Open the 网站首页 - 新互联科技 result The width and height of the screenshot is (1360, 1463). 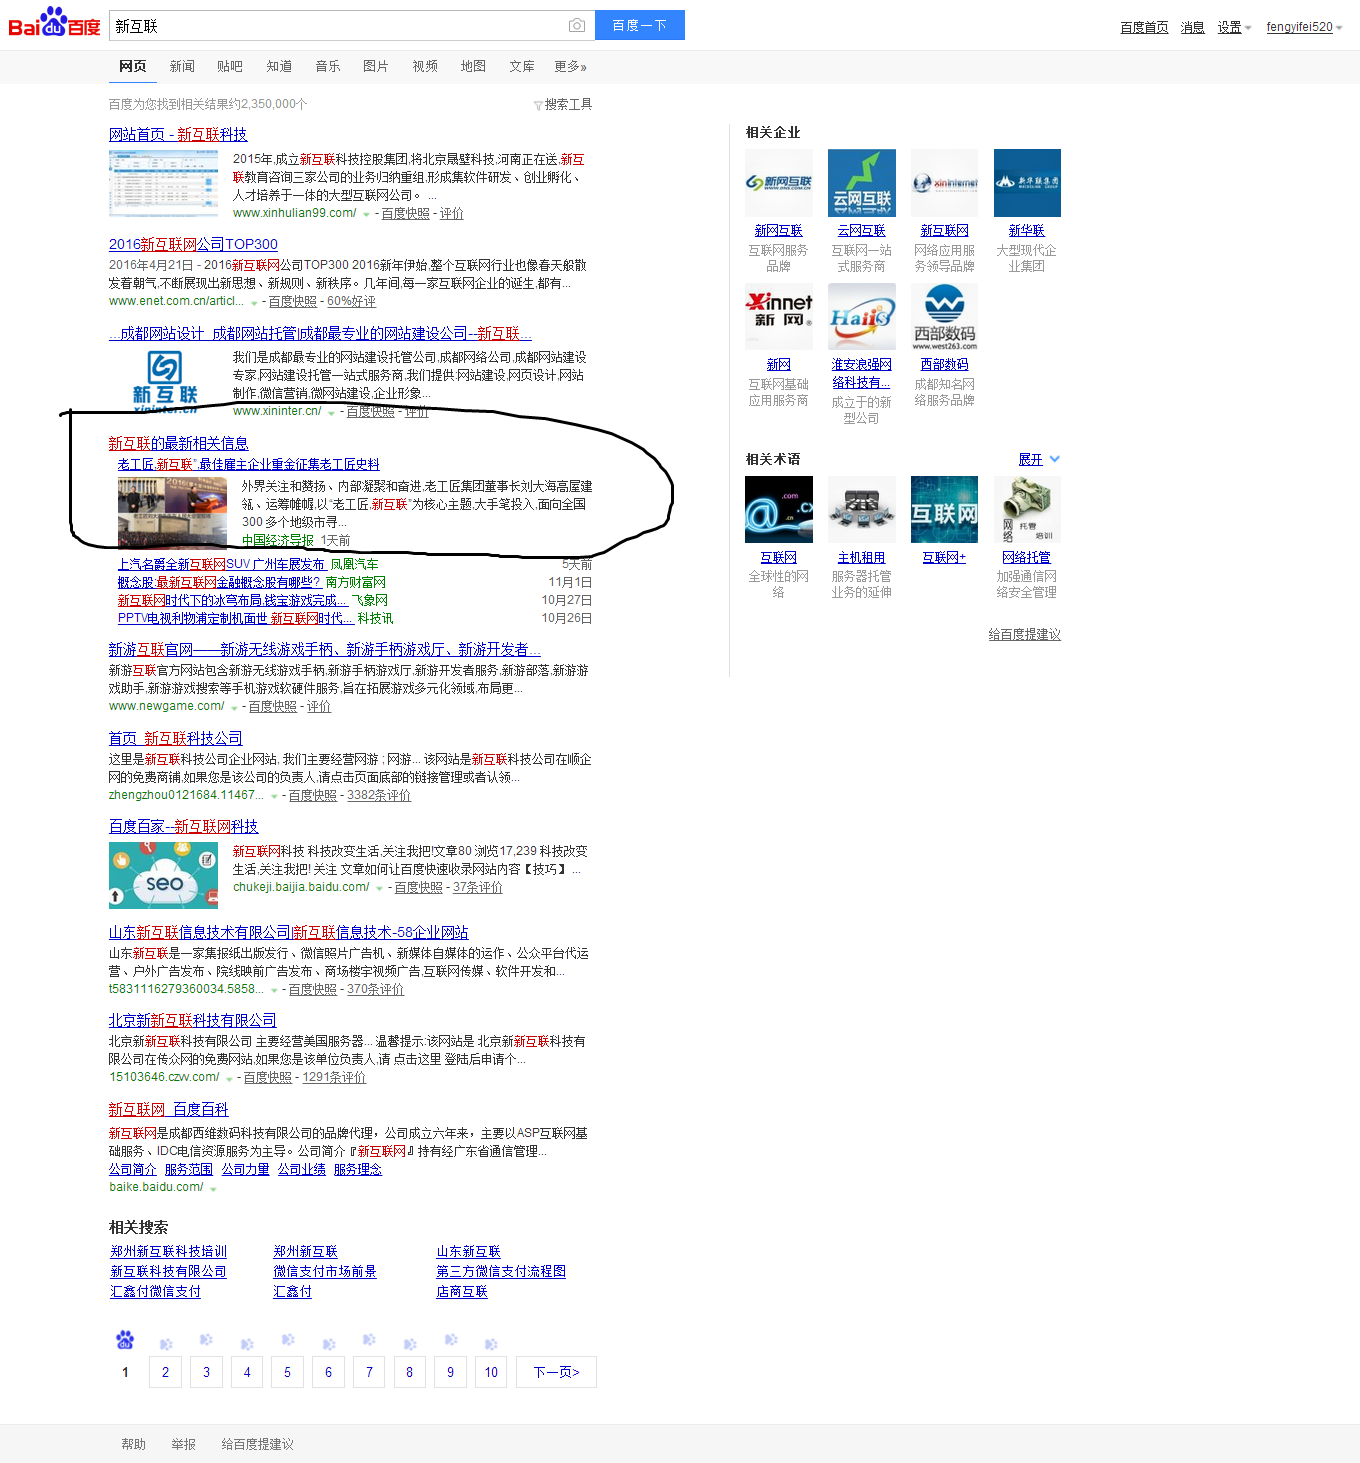pos(178,135)
